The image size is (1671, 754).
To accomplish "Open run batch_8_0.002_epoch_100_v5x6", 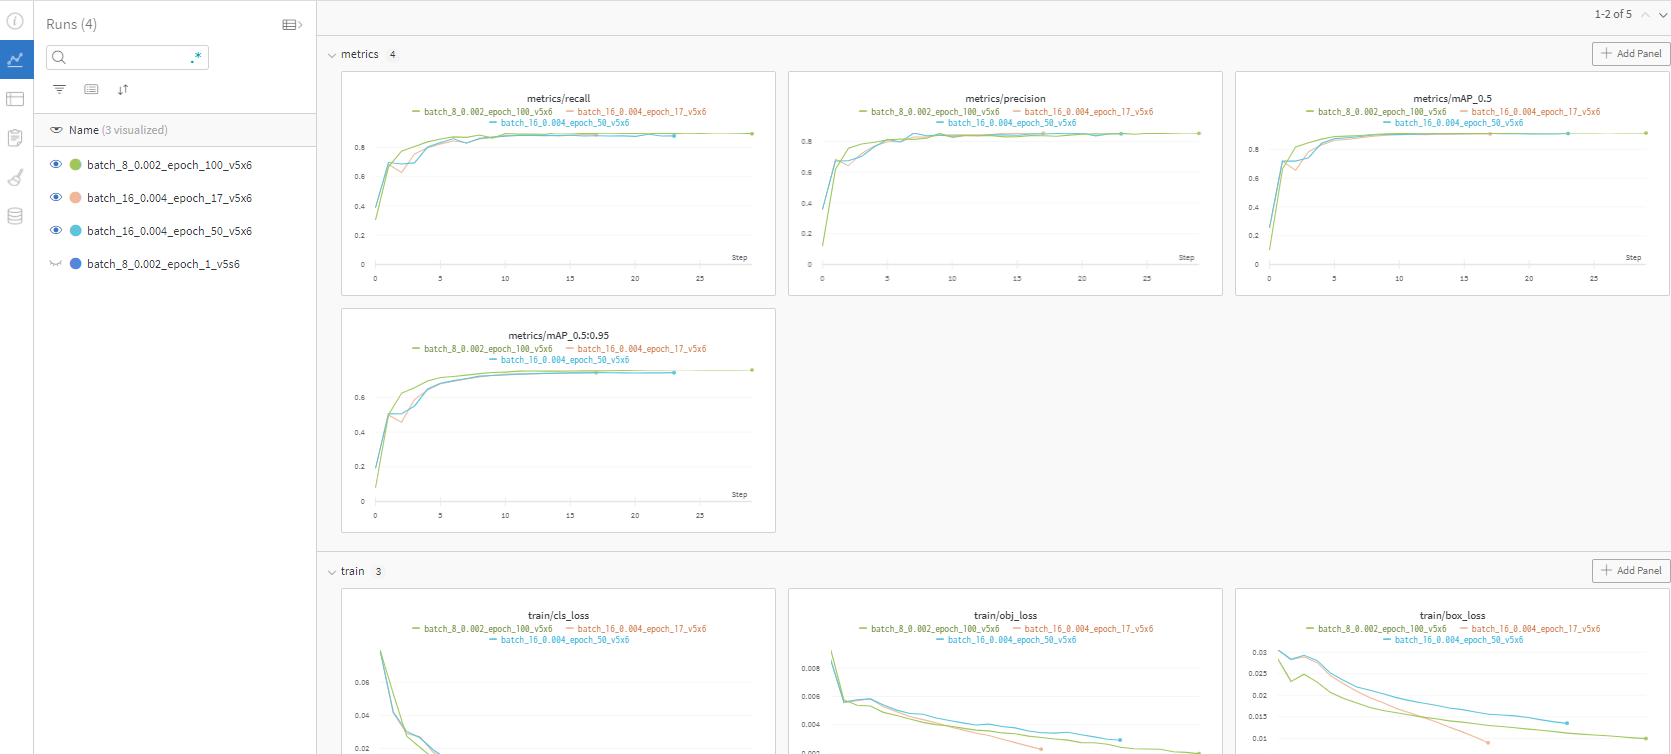I will click(x=169, y=165).
